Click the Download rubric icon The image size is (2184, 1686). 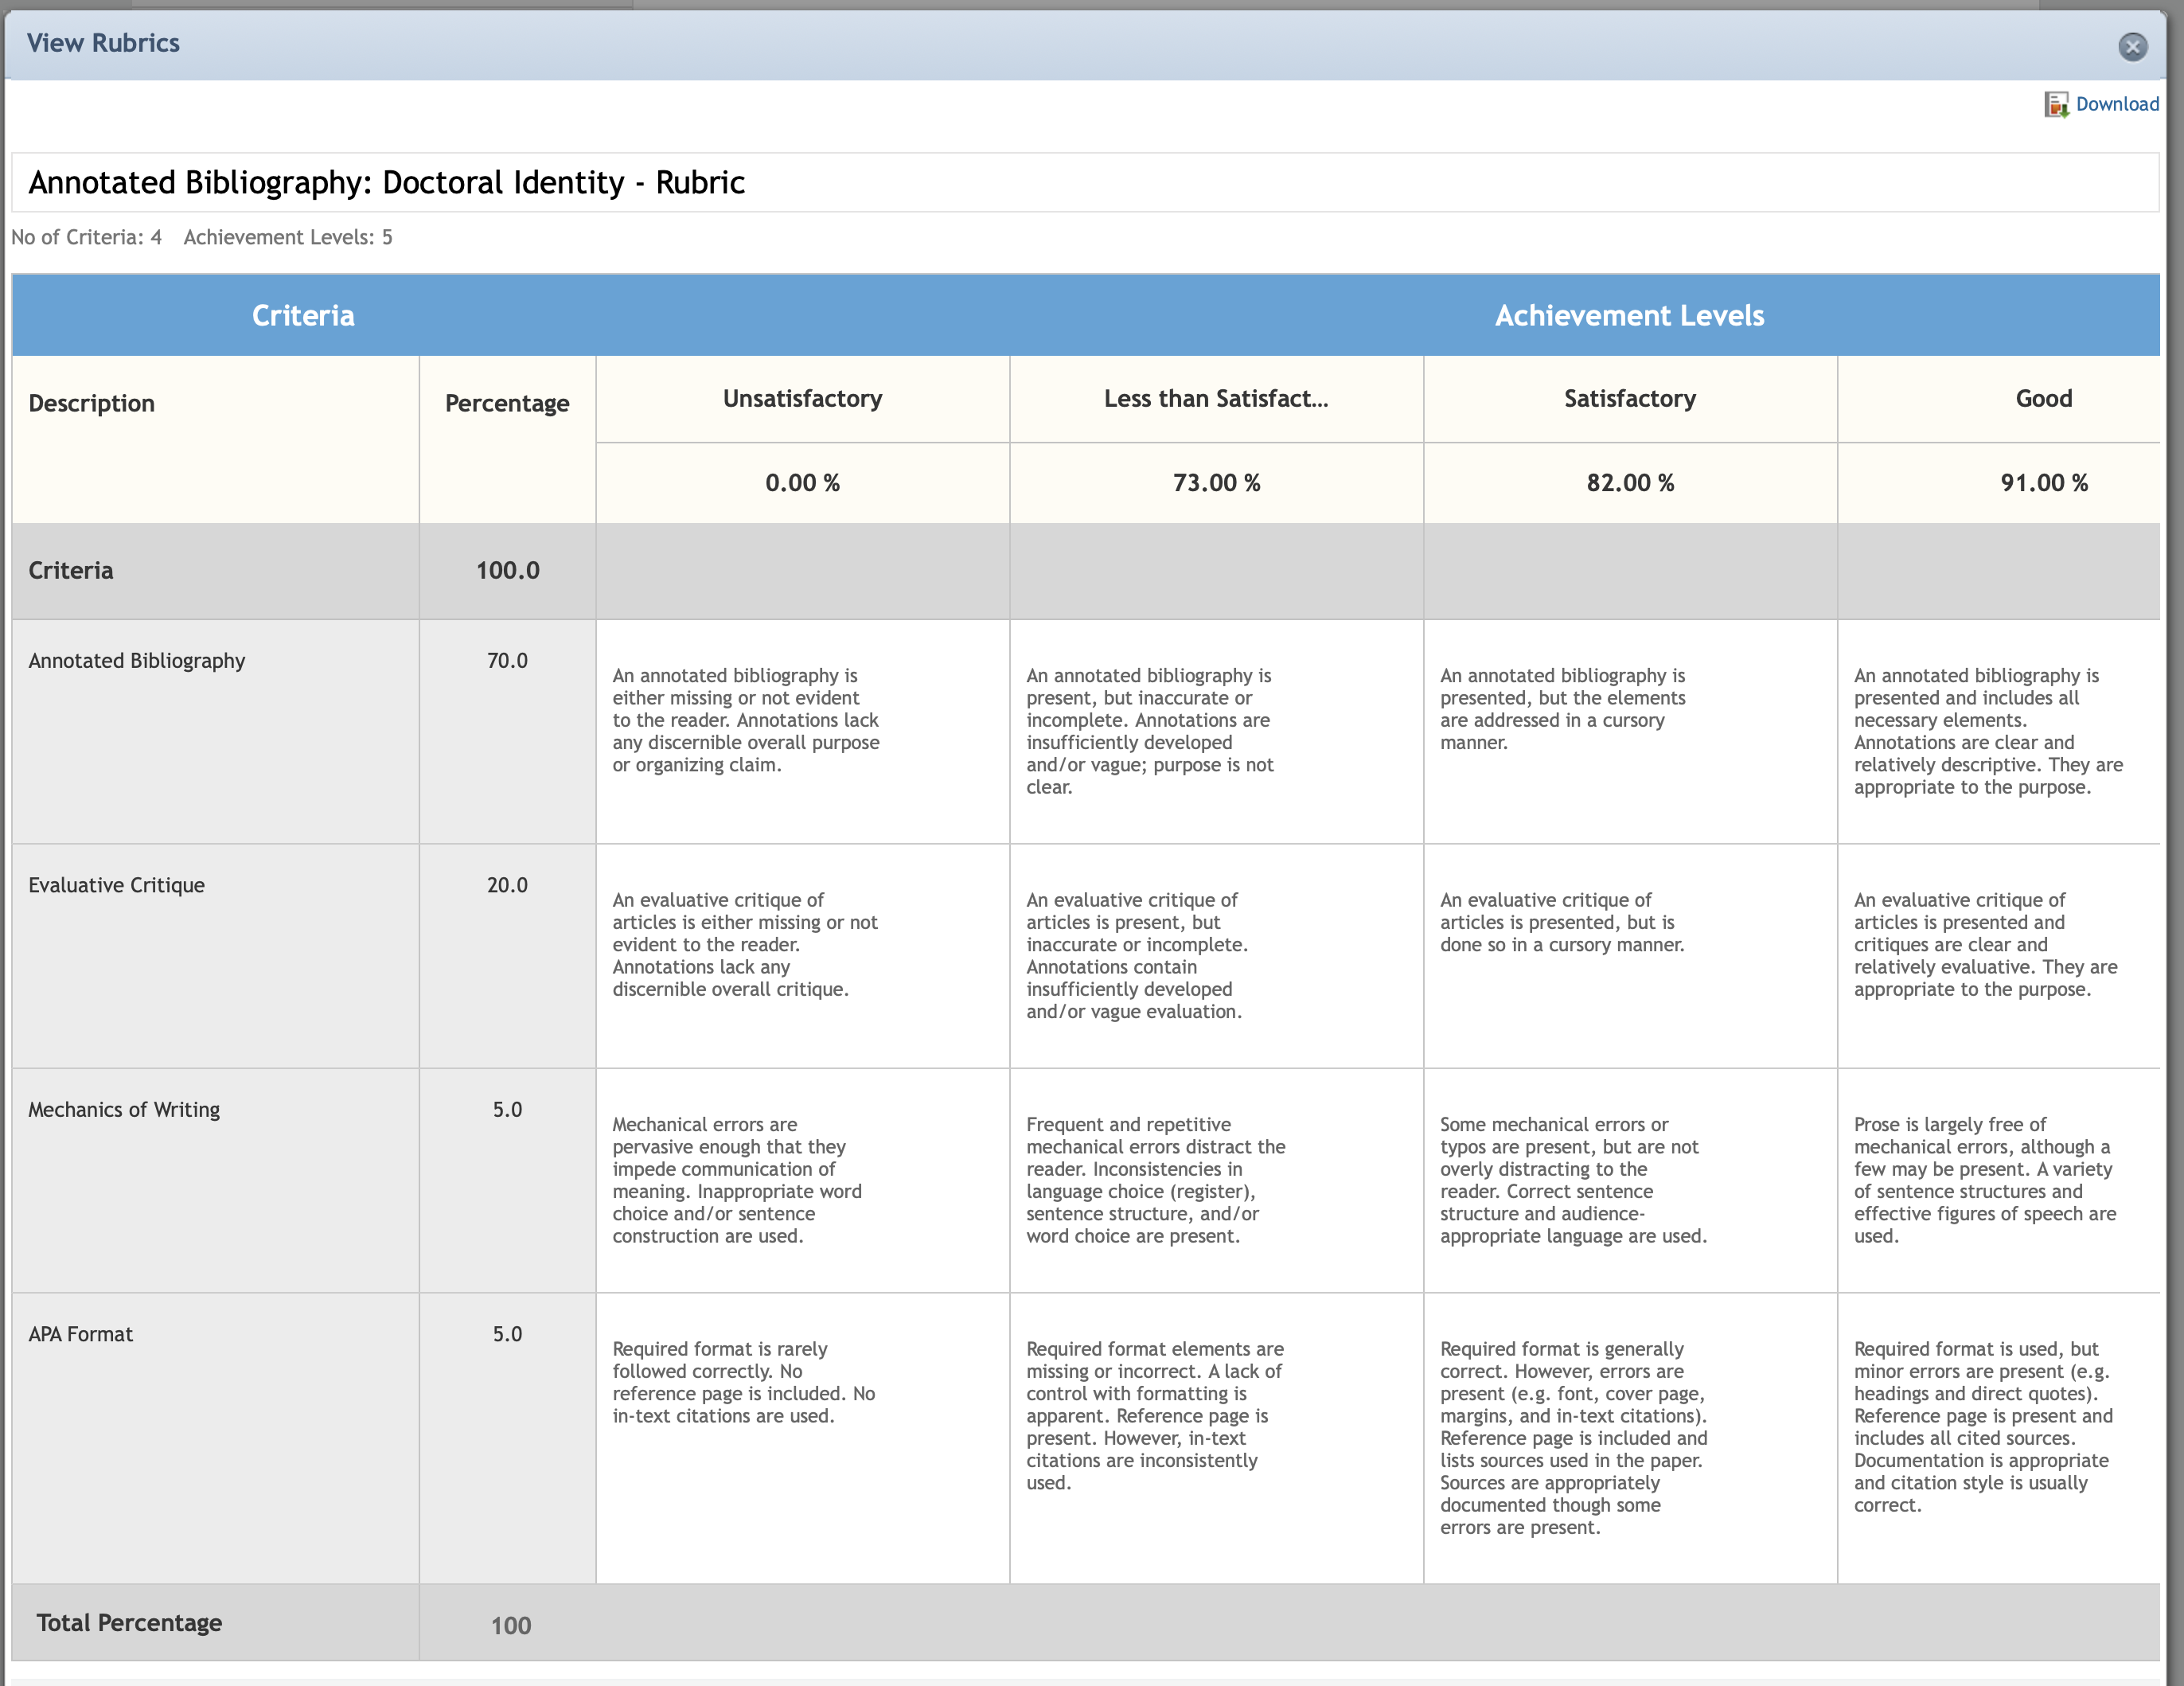pos(2056,105)
